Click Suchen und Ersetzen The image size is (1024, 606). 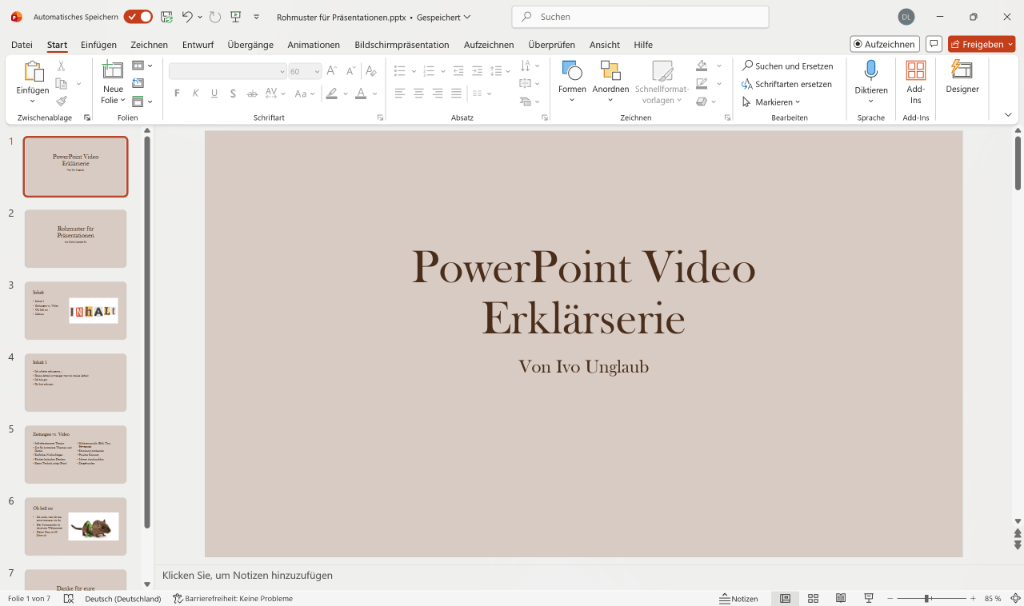tap(788, 66)
